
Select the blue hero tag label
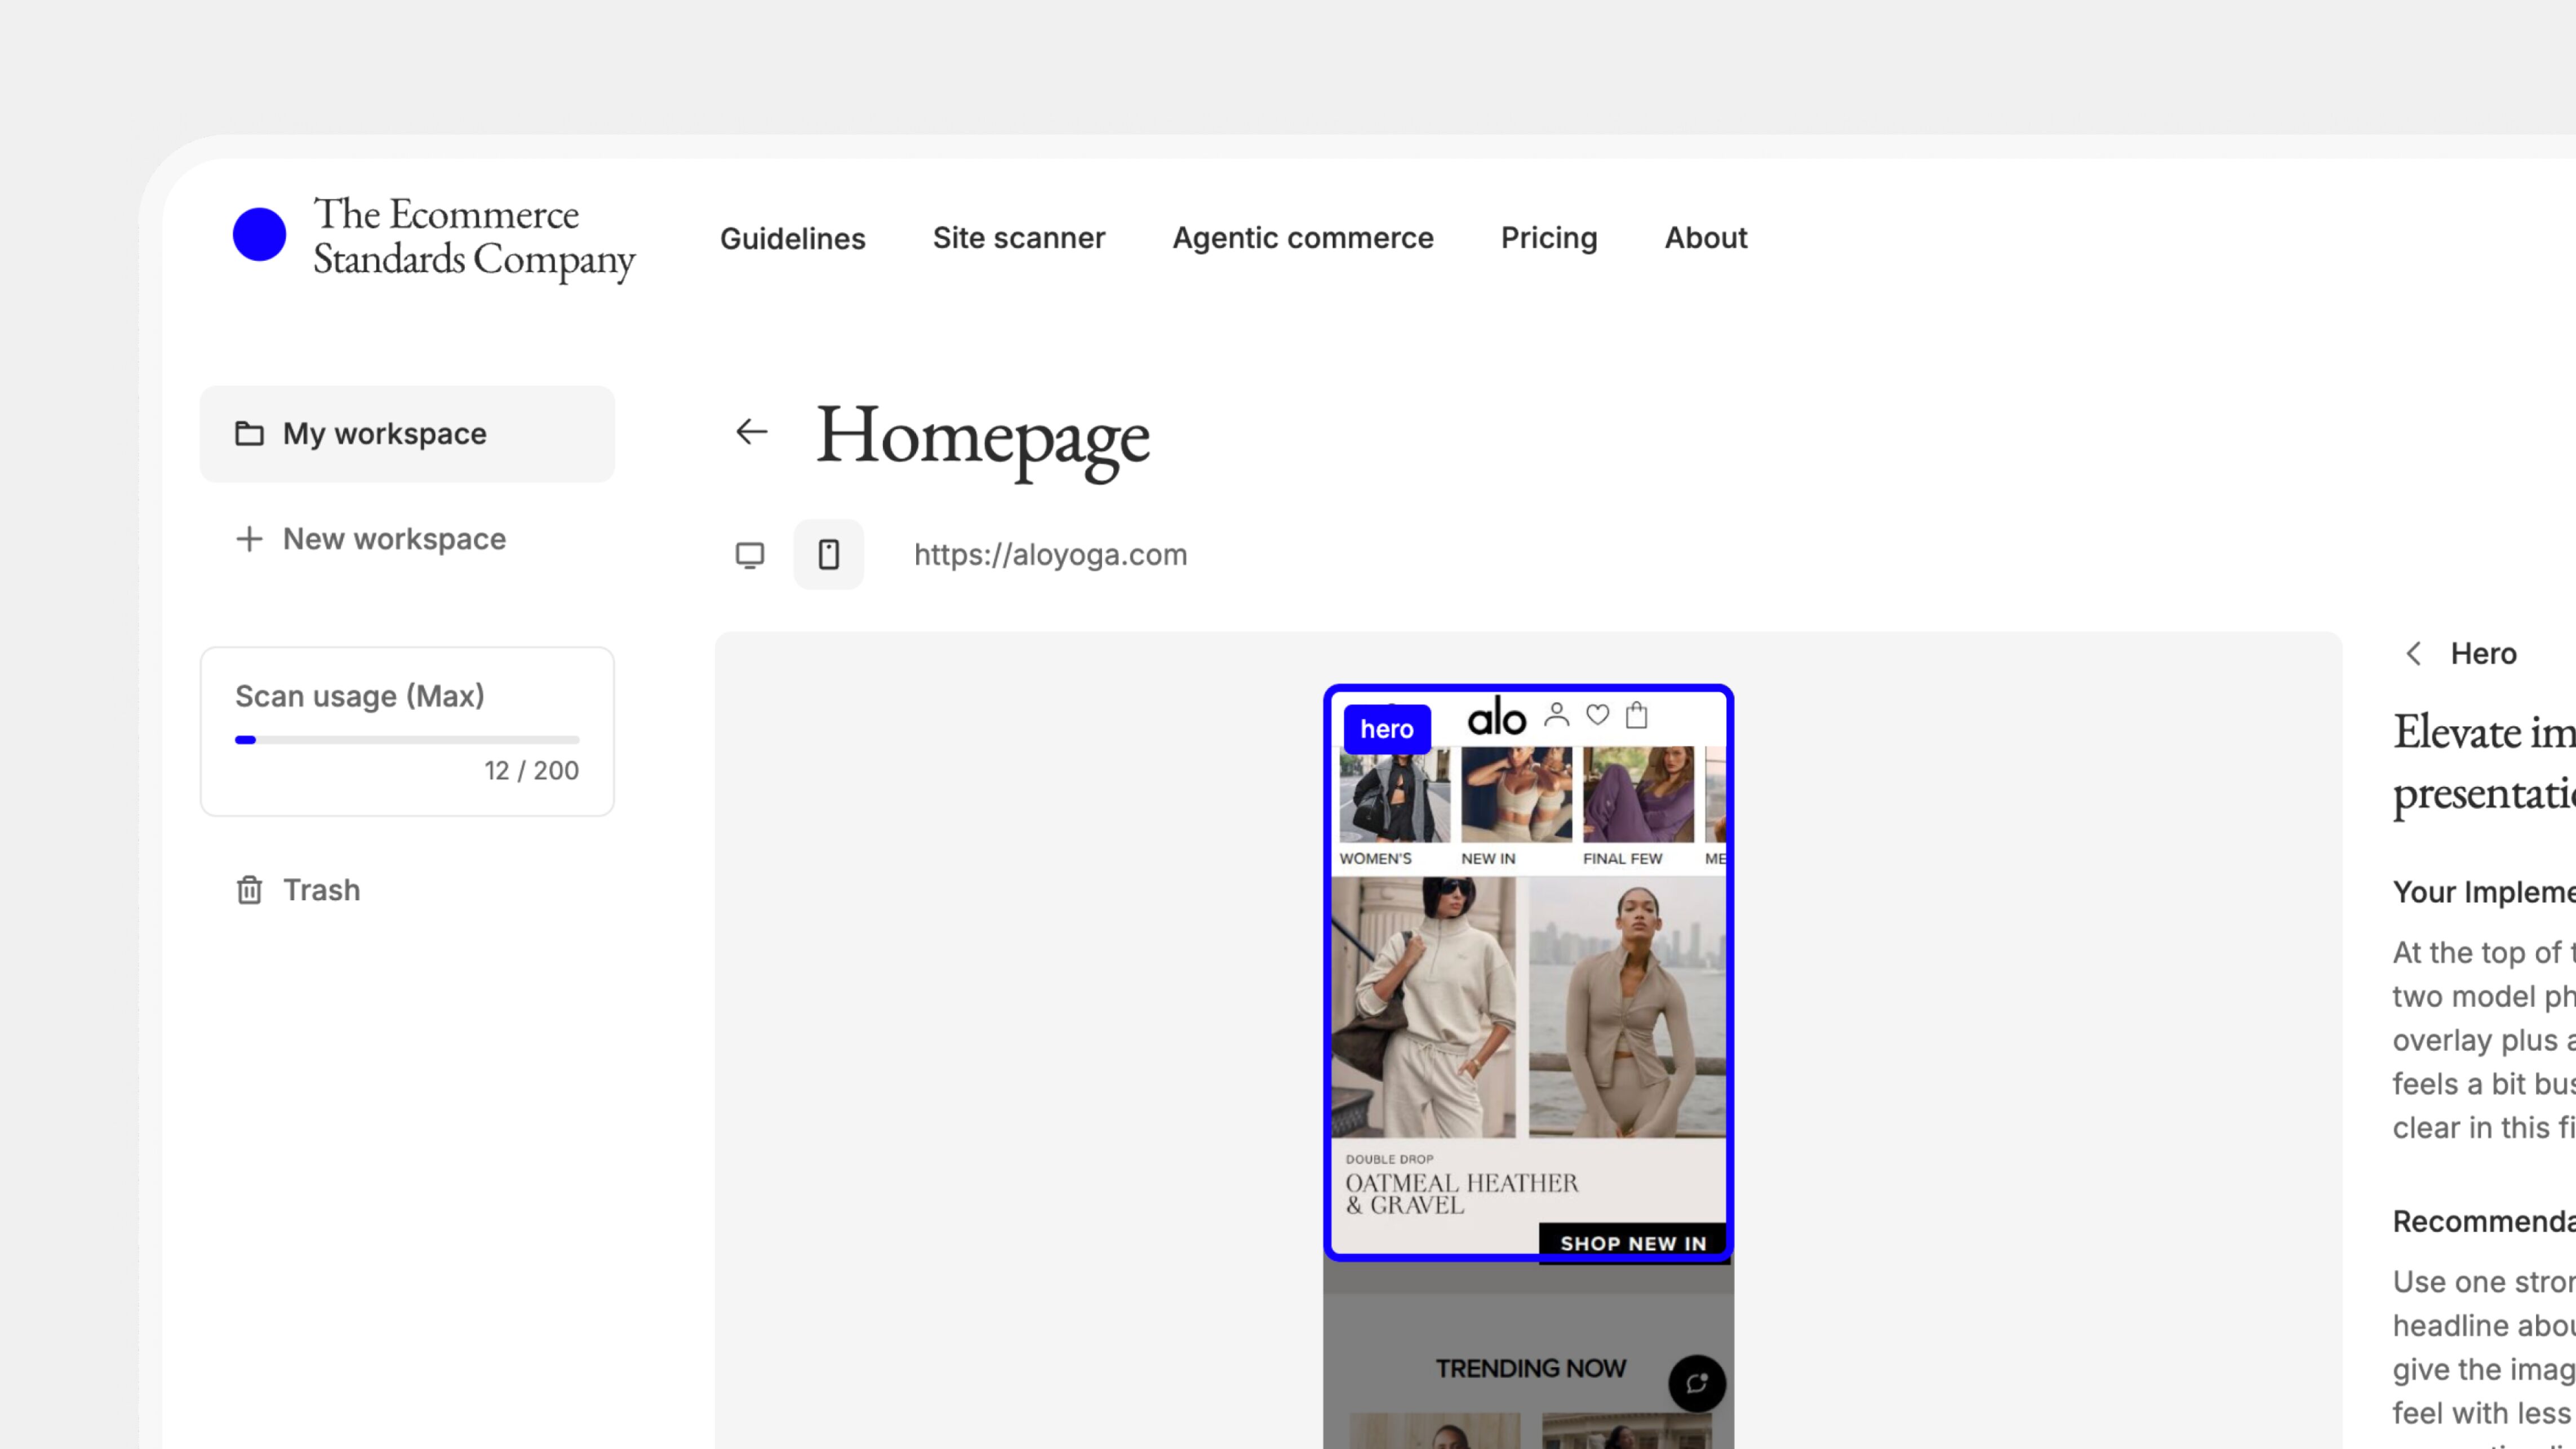[1387, 729]
